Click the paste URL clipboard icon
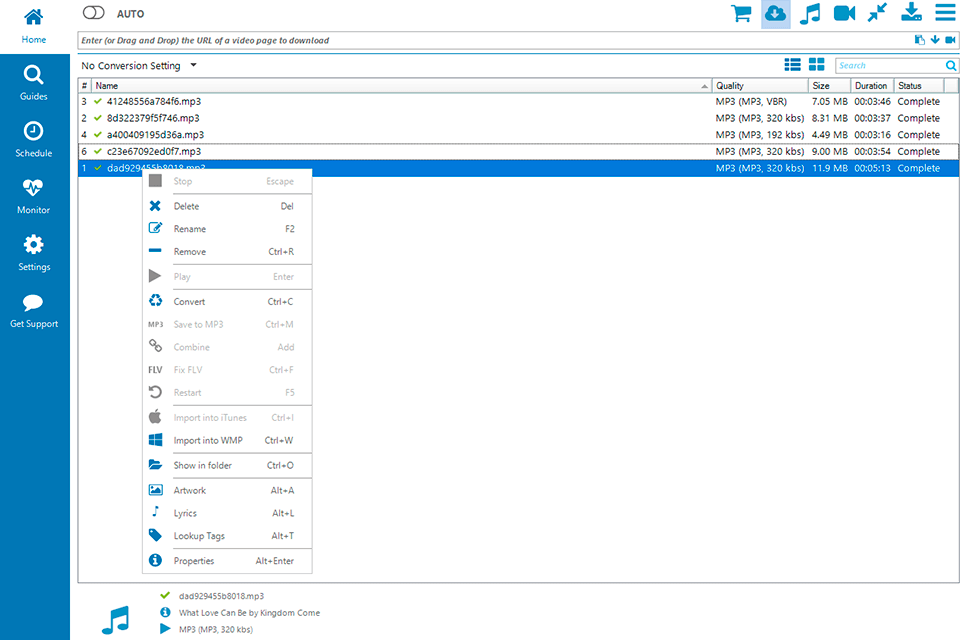 pyautogui.click(x=919, y=40)
